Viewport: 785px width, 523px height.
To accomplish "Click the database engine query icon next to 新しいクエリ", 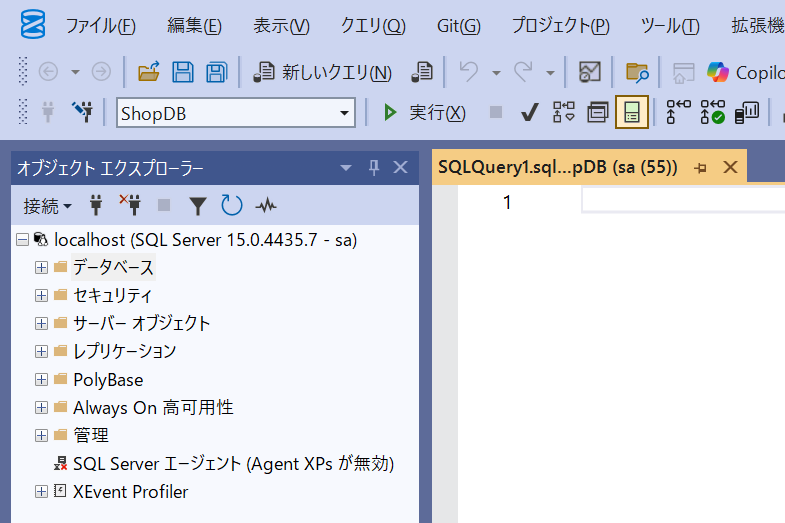I will (x=422, y=72).
